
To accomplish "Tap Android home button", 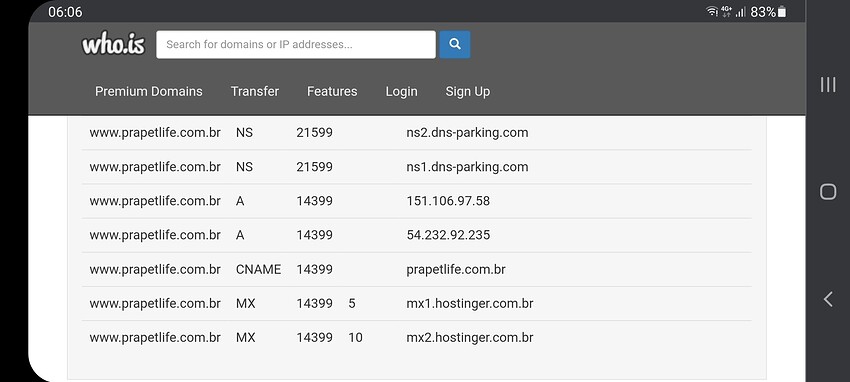I will point(828,192).
